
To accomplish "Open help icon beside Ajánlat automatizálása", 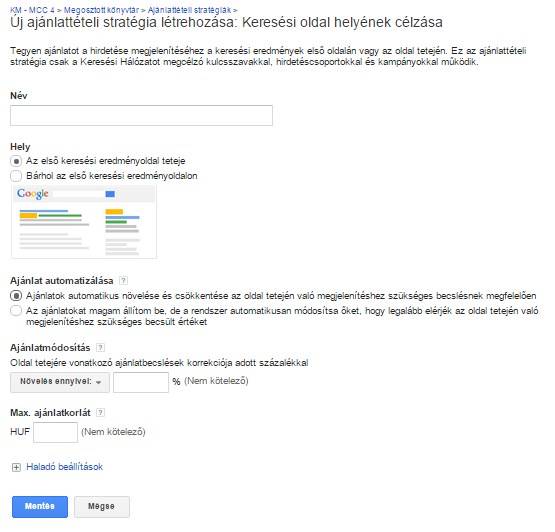I will [123, 281].
